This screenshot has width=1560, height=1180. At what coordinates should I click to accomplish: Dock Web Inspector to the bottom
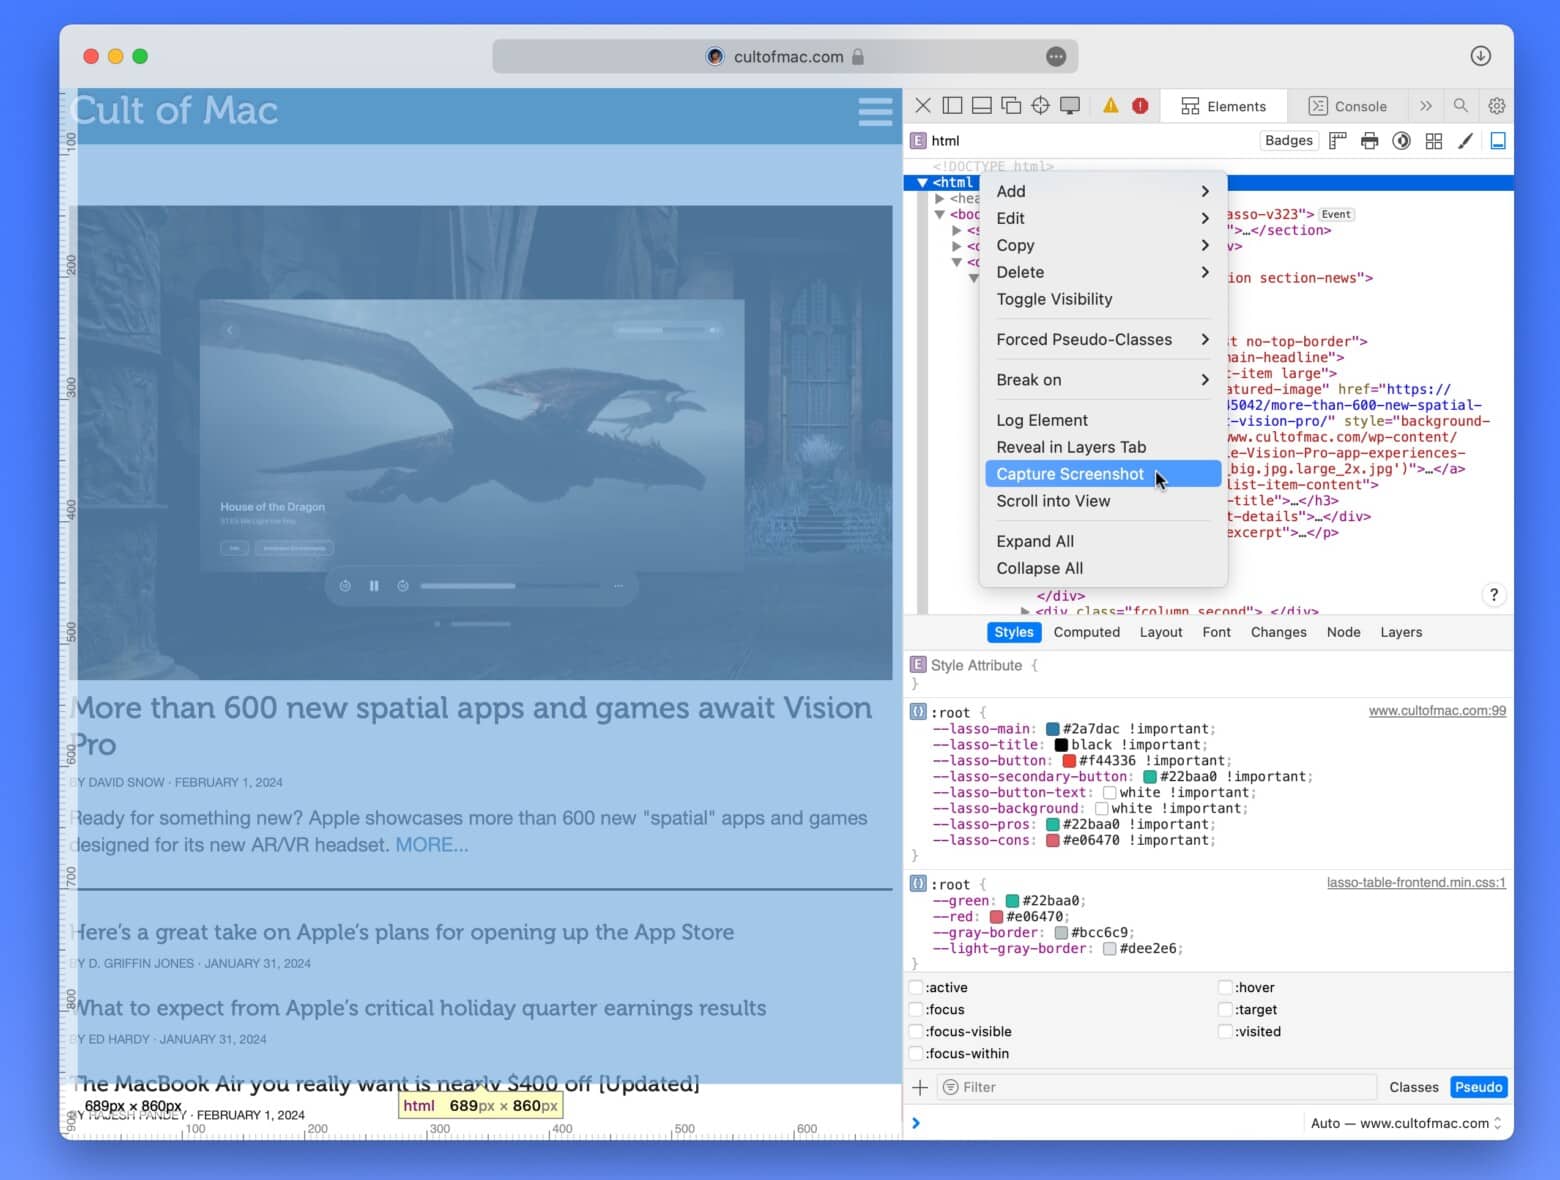point(982,106)
